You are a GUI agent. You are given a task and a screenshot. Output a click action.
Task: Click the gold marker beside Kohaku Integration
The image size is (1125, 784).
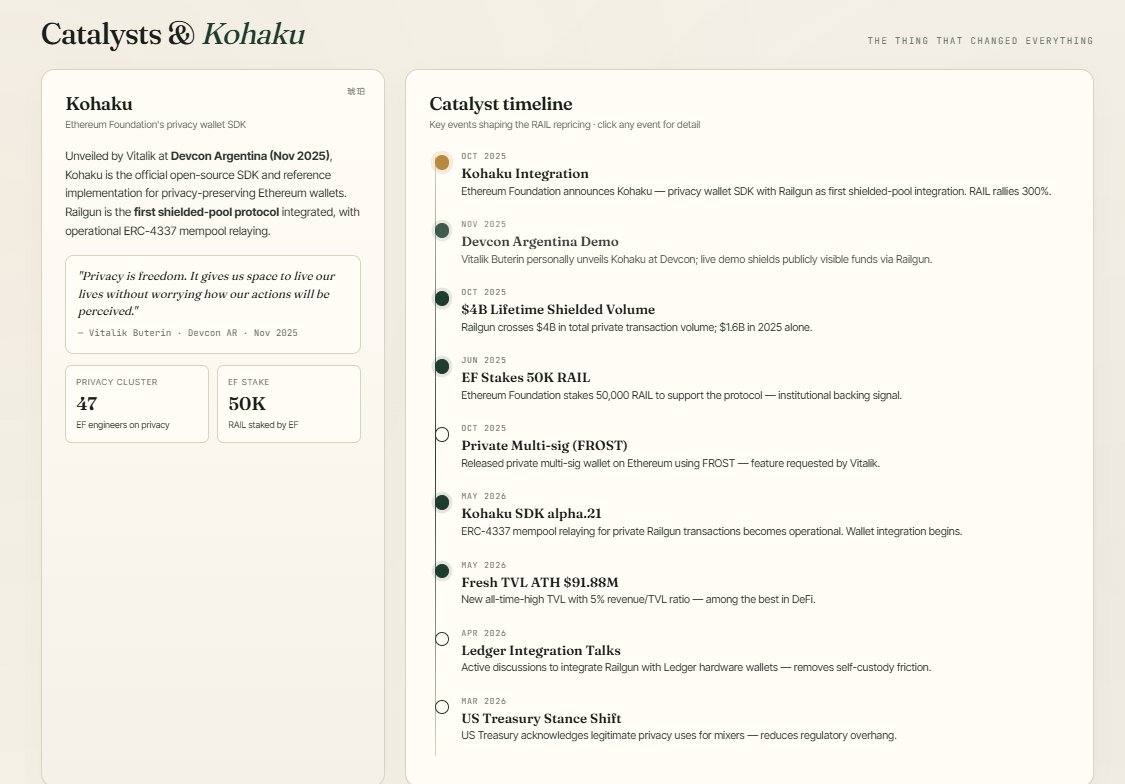point(442,162)
